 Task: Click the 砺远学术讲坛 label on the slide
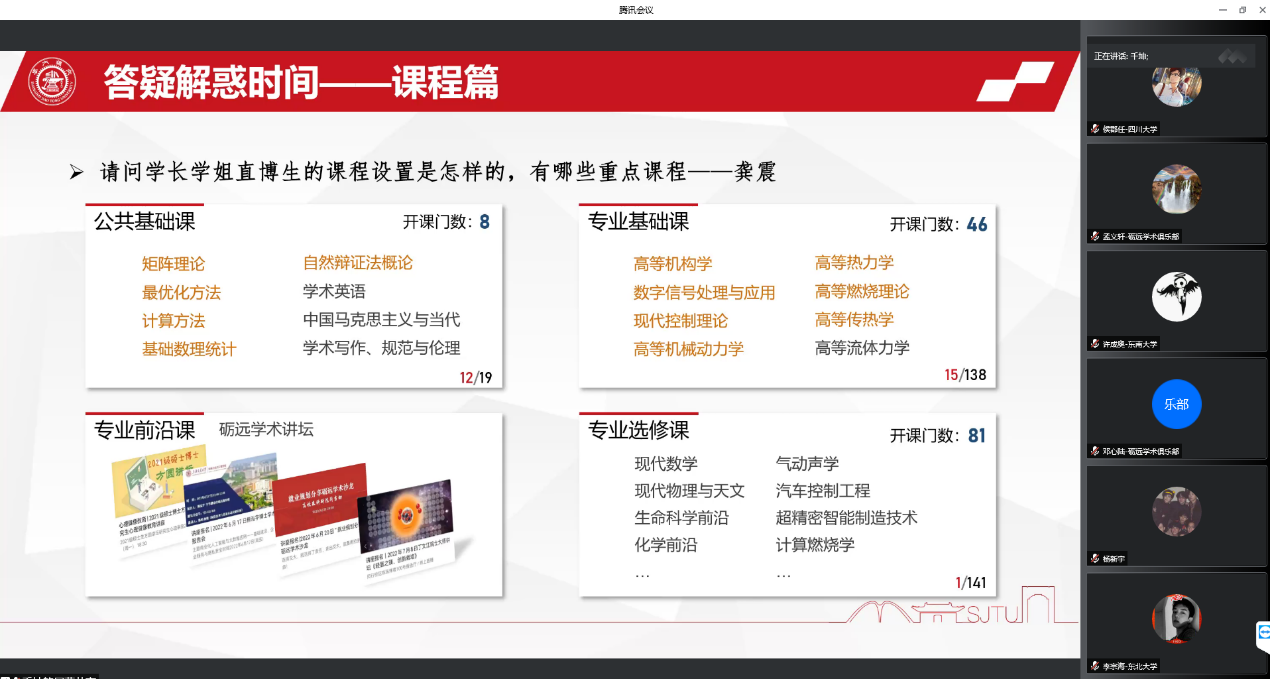click(x=266, y=429)
